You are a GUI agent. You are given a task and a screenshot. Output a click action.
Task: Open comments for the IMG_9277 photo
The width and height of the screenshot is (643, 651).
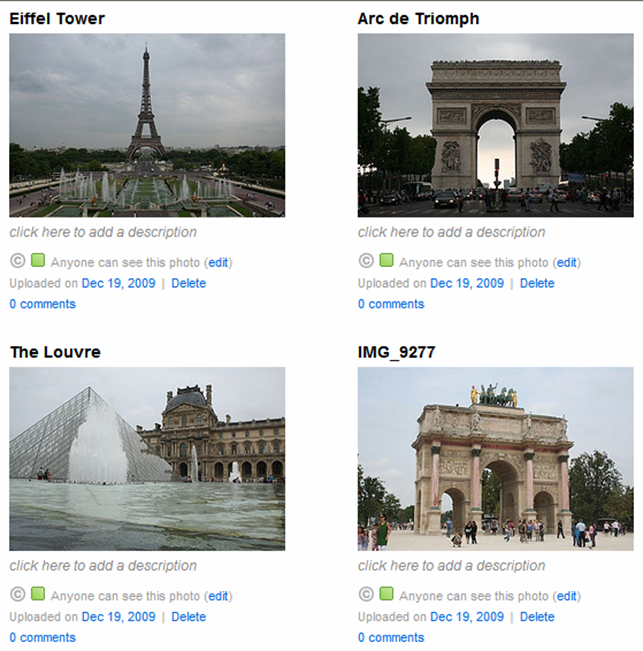point(391,638)
